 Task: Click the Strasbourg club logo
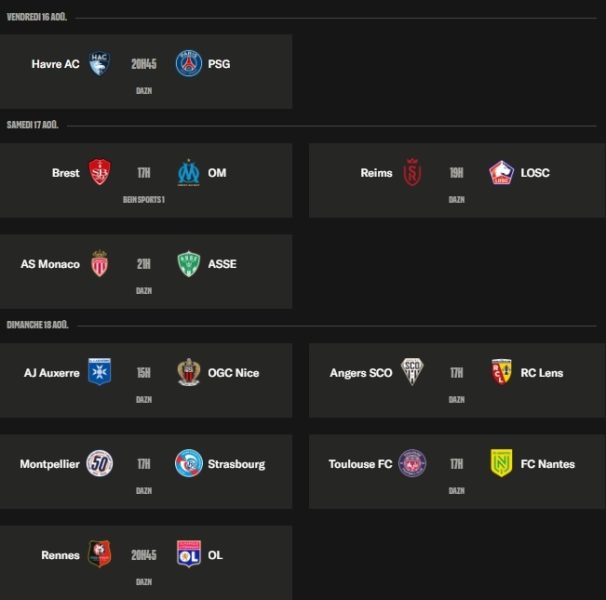(189, 463)
